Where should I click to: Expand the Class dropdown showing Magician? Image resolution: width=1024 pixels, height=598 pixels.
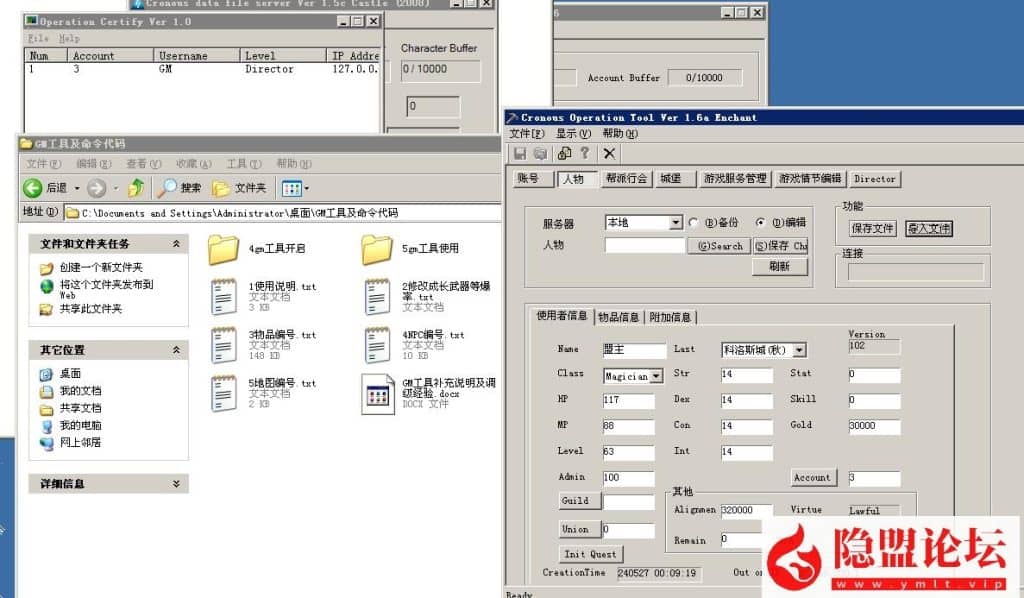tap(656, 377)
